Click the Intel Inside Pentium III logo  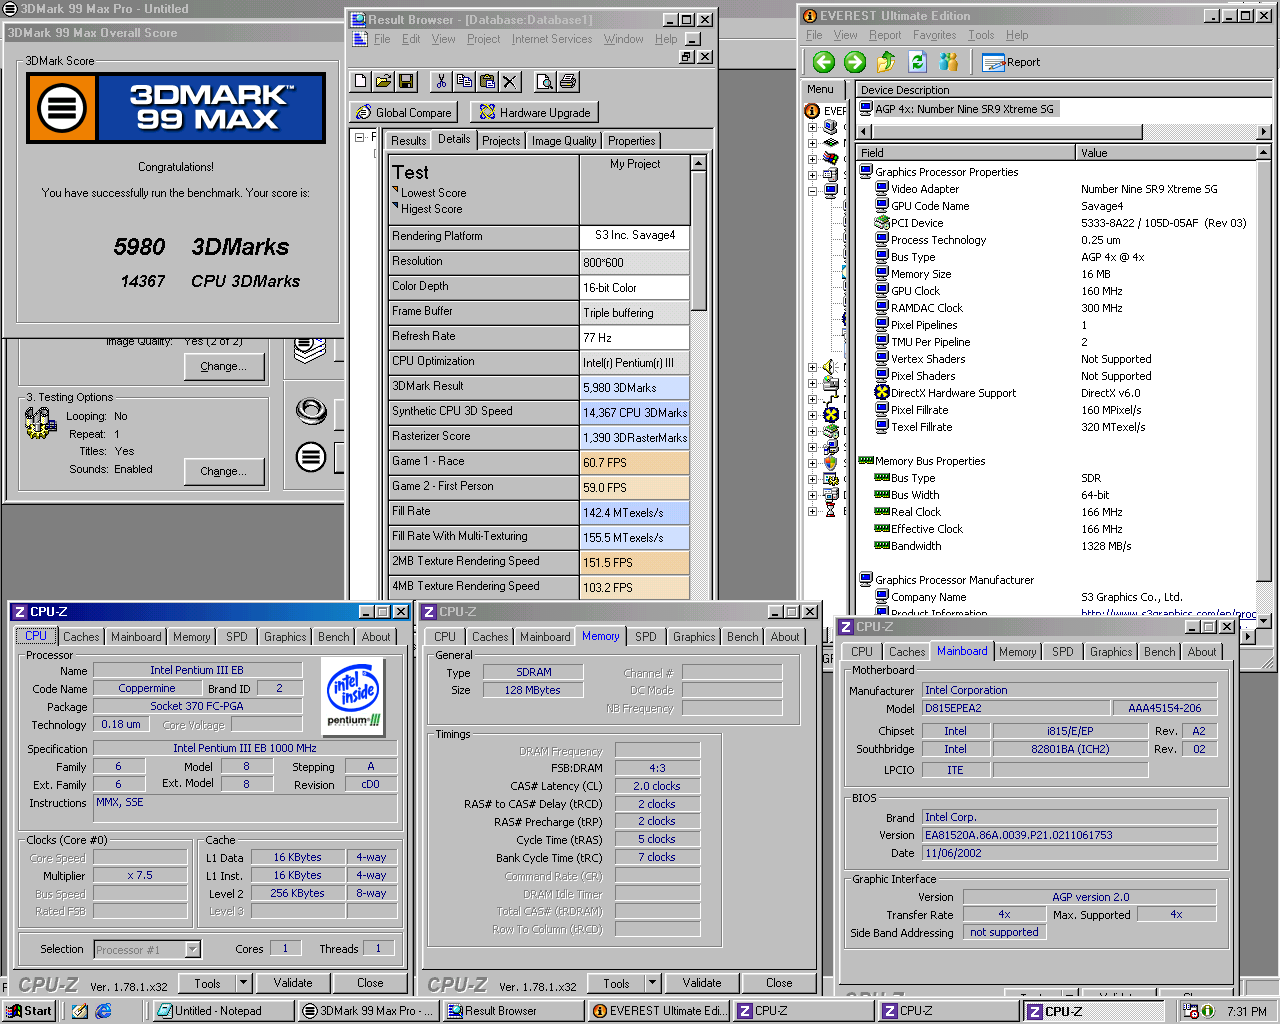click(354, 696)
